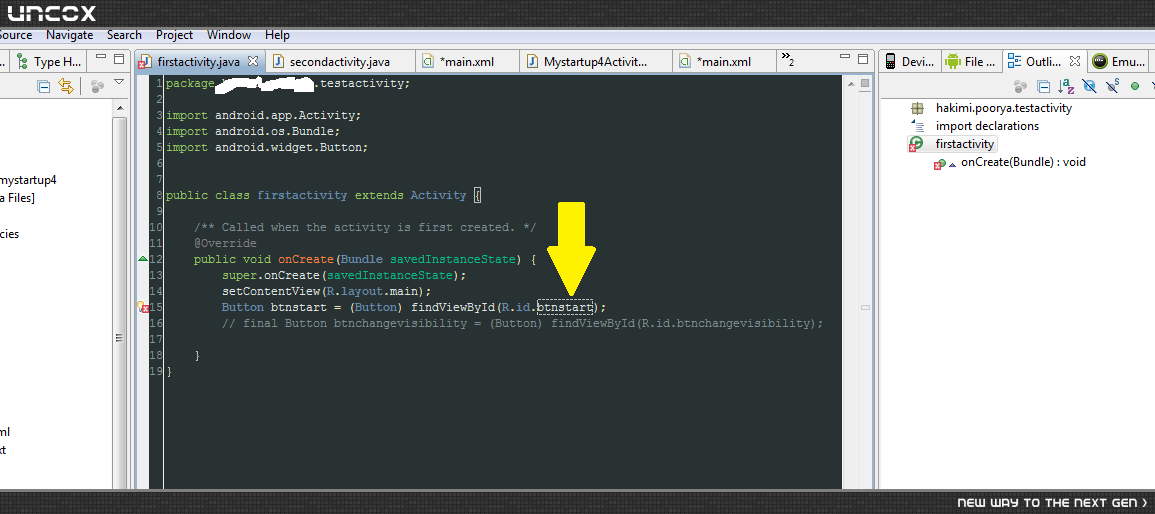The height and width of the screenshot is (514, 1155).
Task: Click error marker on line 15 gutter
Action: (144, 307)
